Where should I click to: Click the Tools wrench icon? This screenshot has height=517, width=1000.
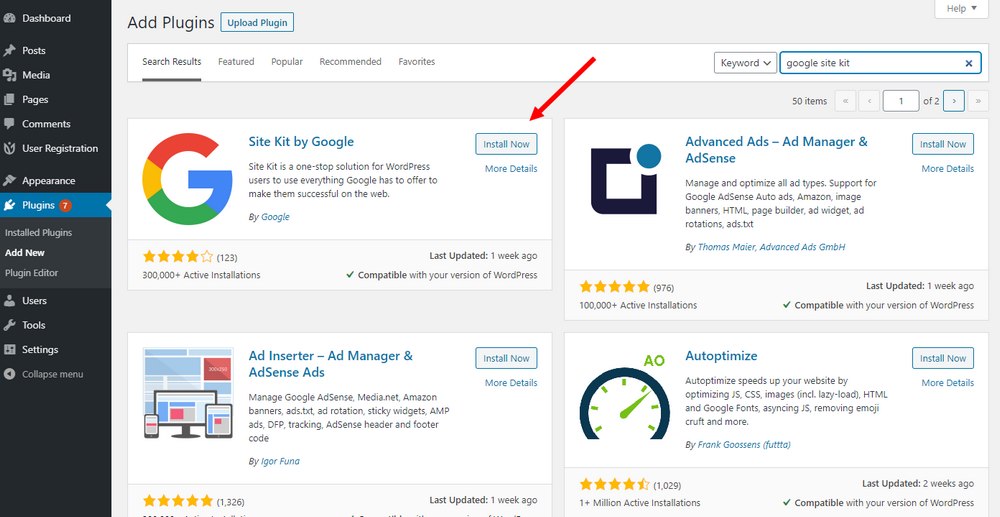pyautogui.click(x=9, y=325)
